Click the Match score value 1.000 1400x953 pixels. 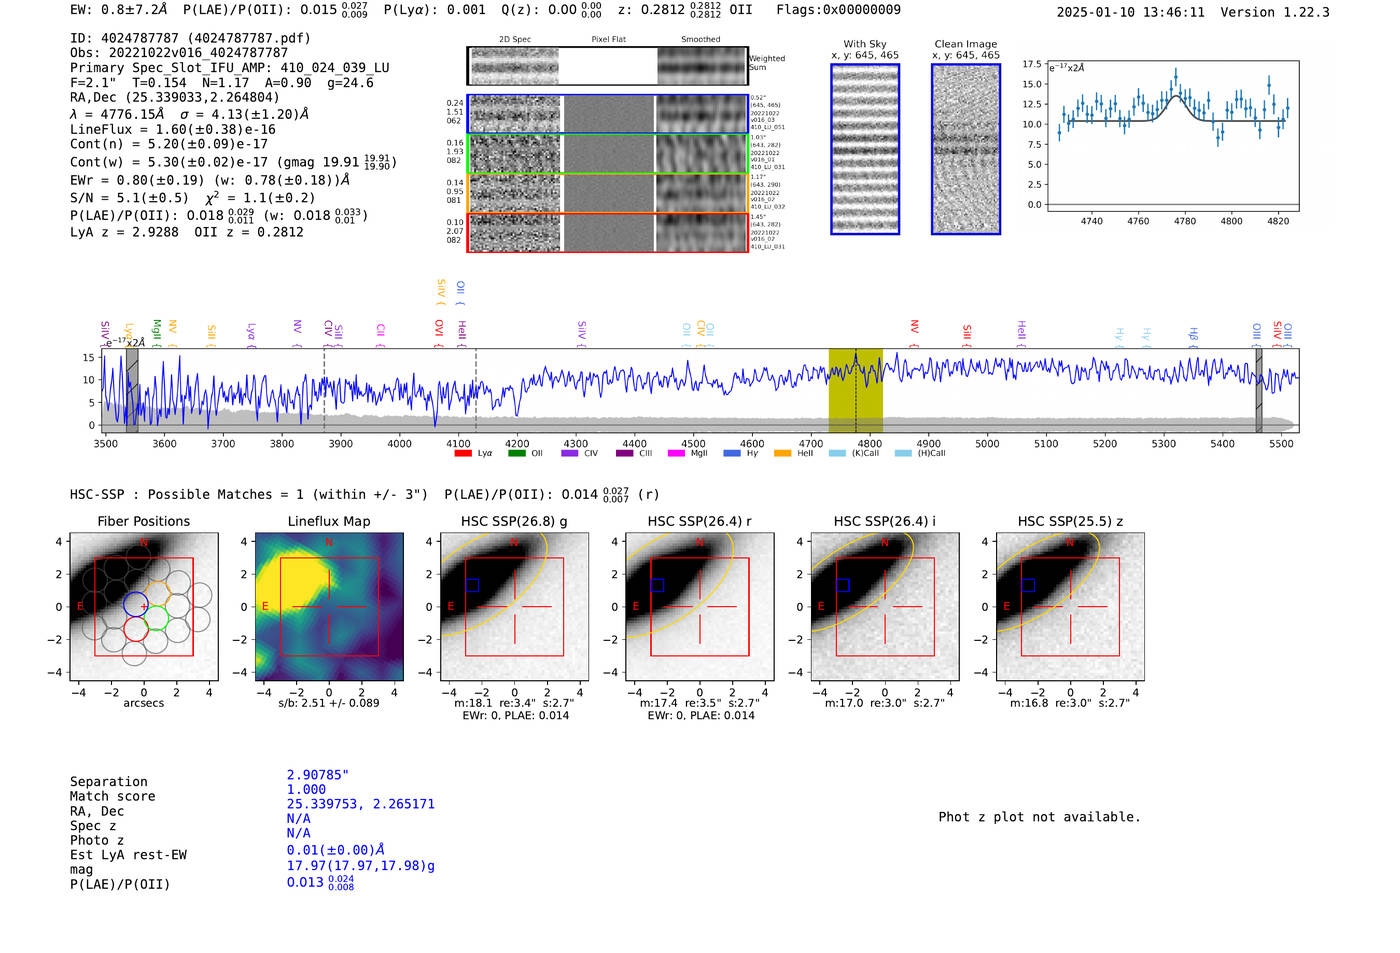306,789
